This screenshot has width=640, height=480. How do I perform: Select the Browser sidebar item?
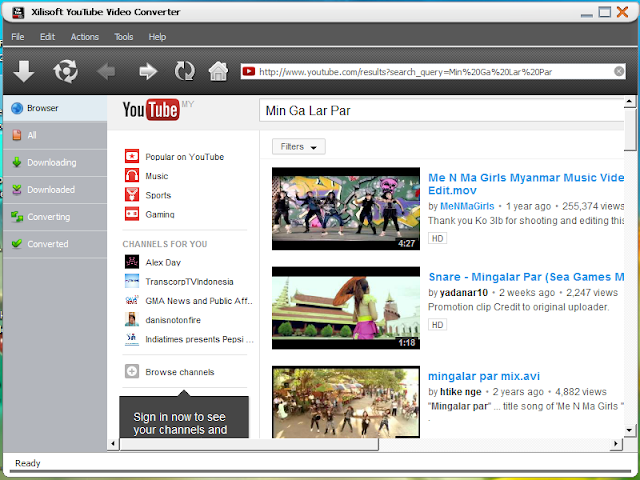55,108
